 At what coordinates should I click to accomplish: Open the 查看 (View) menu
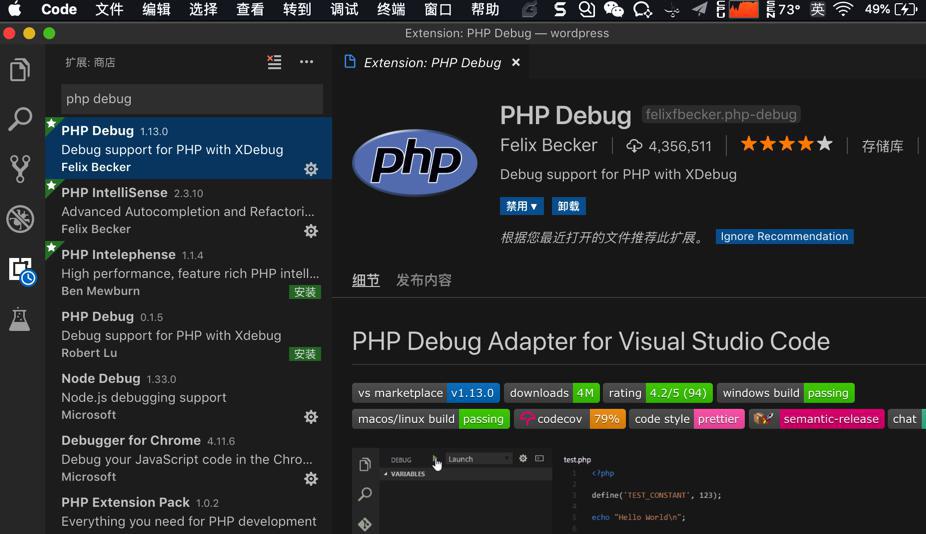(250, 9)
